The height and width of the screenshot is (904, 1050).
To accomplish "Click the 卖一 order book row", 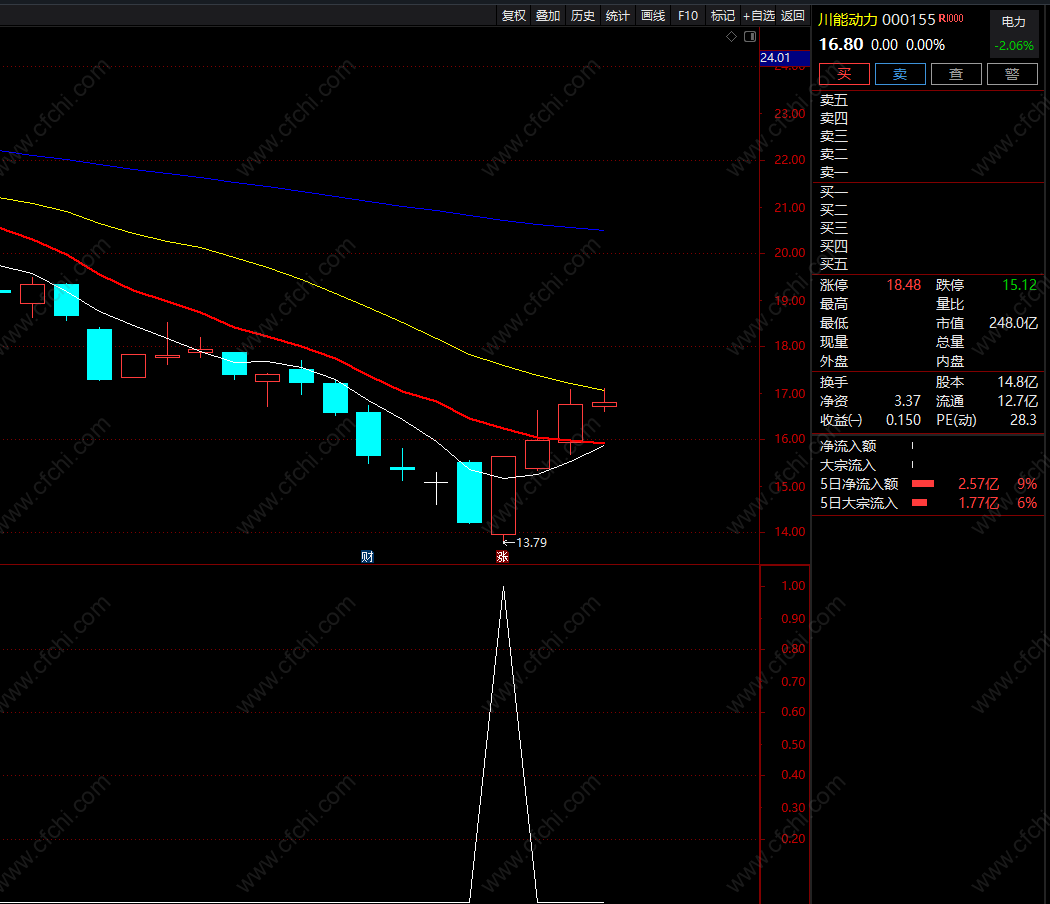I will (x=928, y=173).
